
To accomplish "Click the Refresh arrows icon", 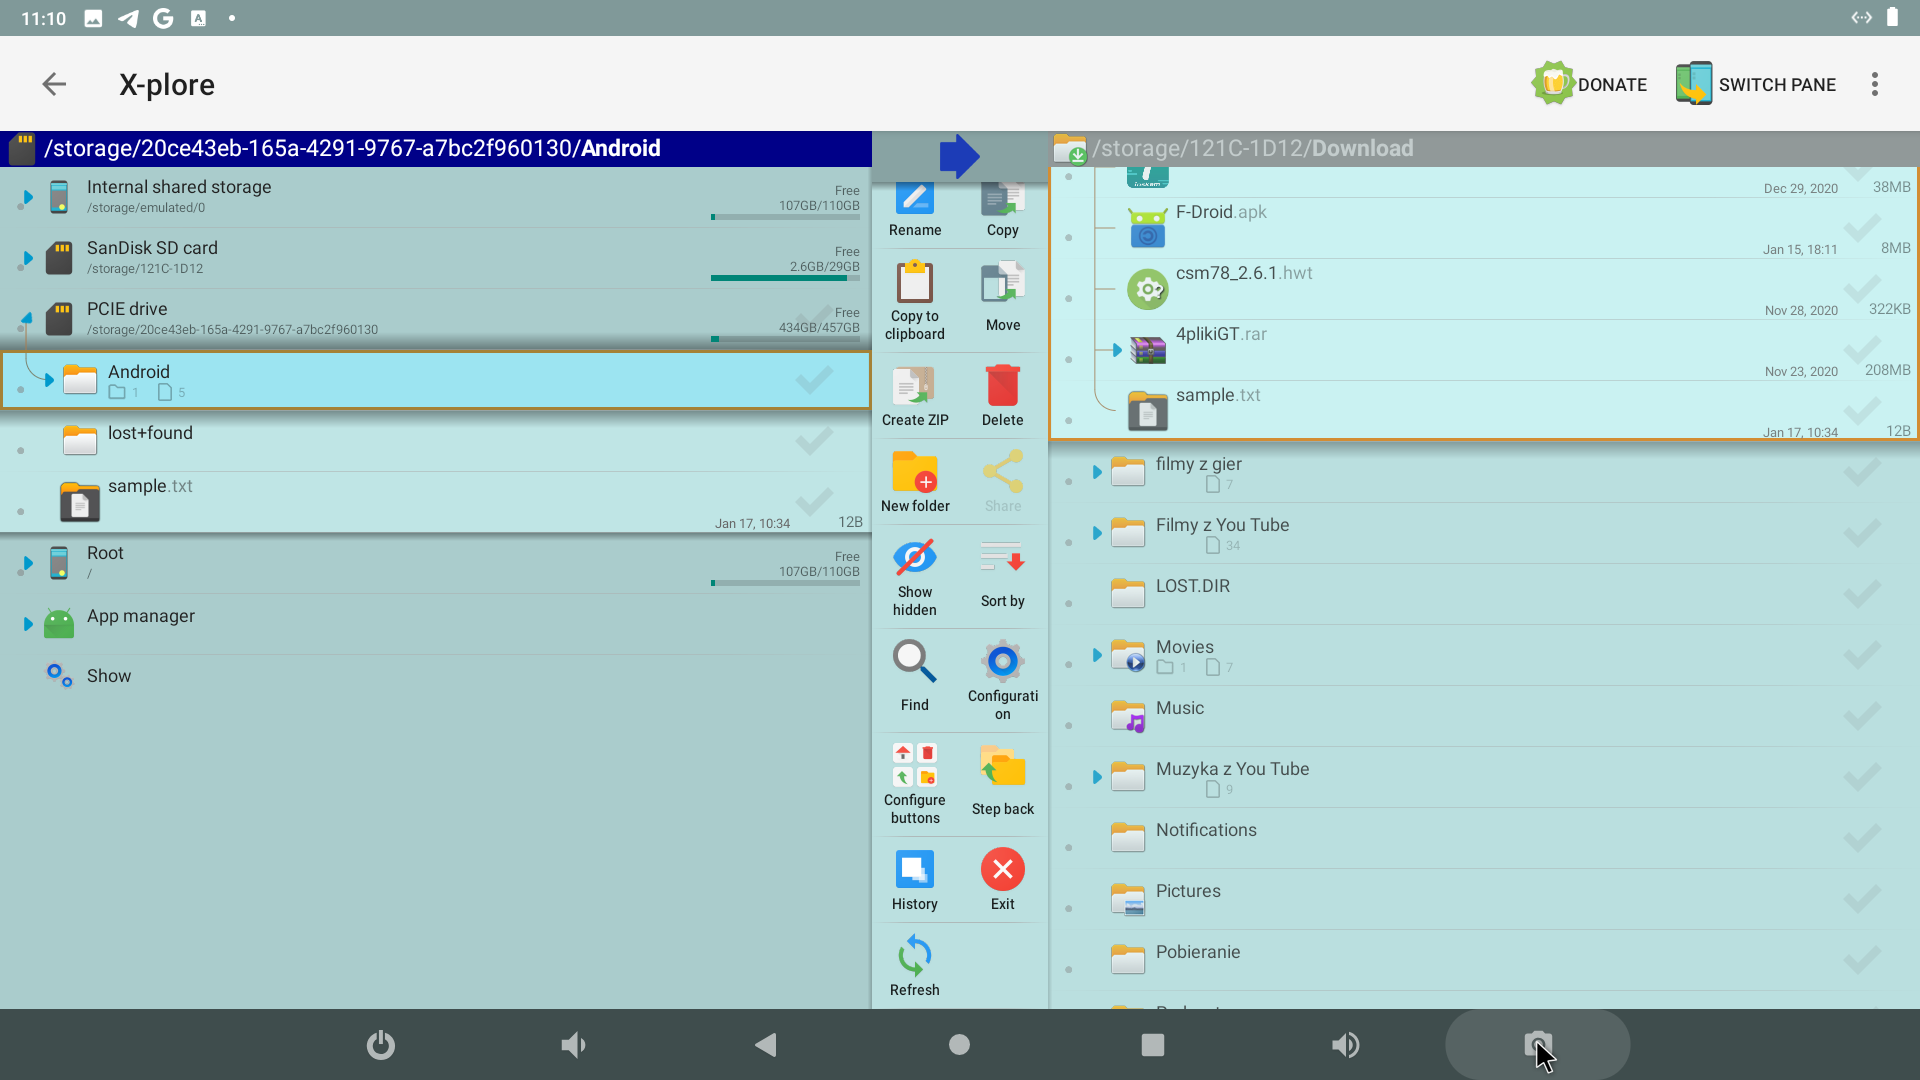I will pyautogui.click(x=915, y=955).
